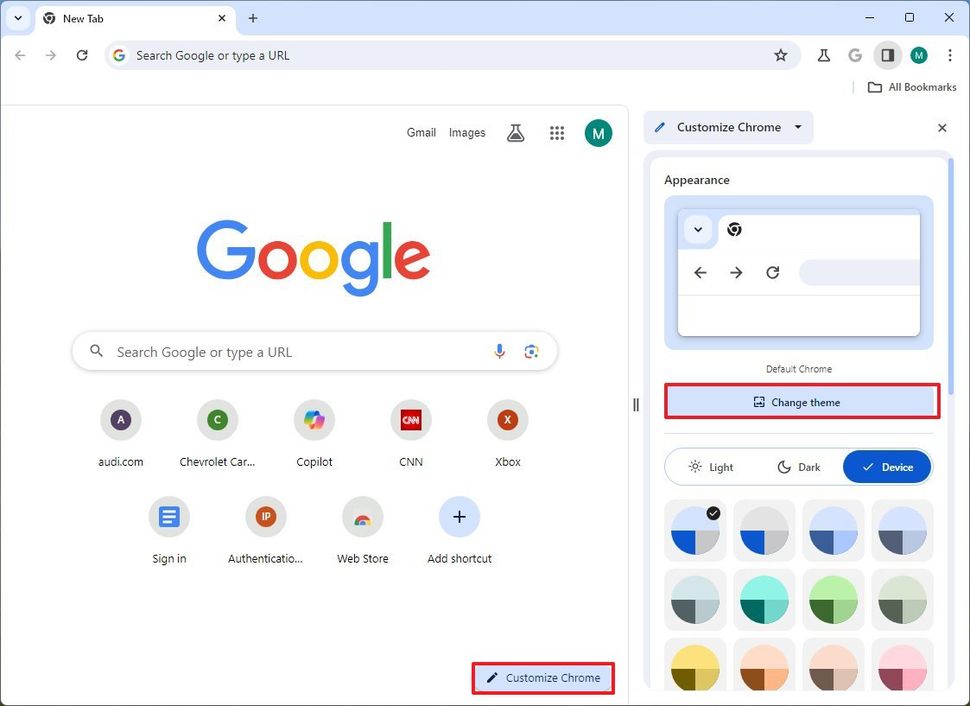Open the Google apps grid launcher
970x706 pixels.
[557, 132]
